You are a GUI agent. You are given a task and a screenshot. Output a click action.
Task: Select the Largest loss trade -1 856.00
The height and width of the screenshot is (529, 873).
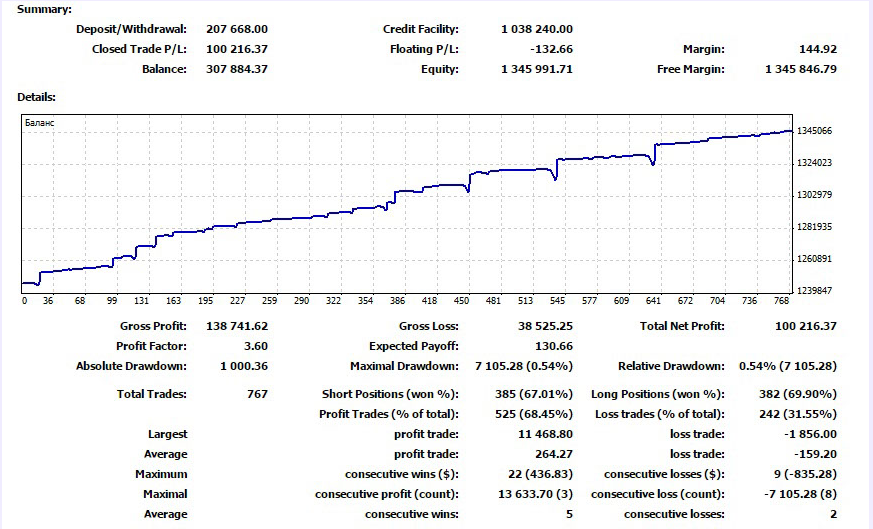(810, 434)
